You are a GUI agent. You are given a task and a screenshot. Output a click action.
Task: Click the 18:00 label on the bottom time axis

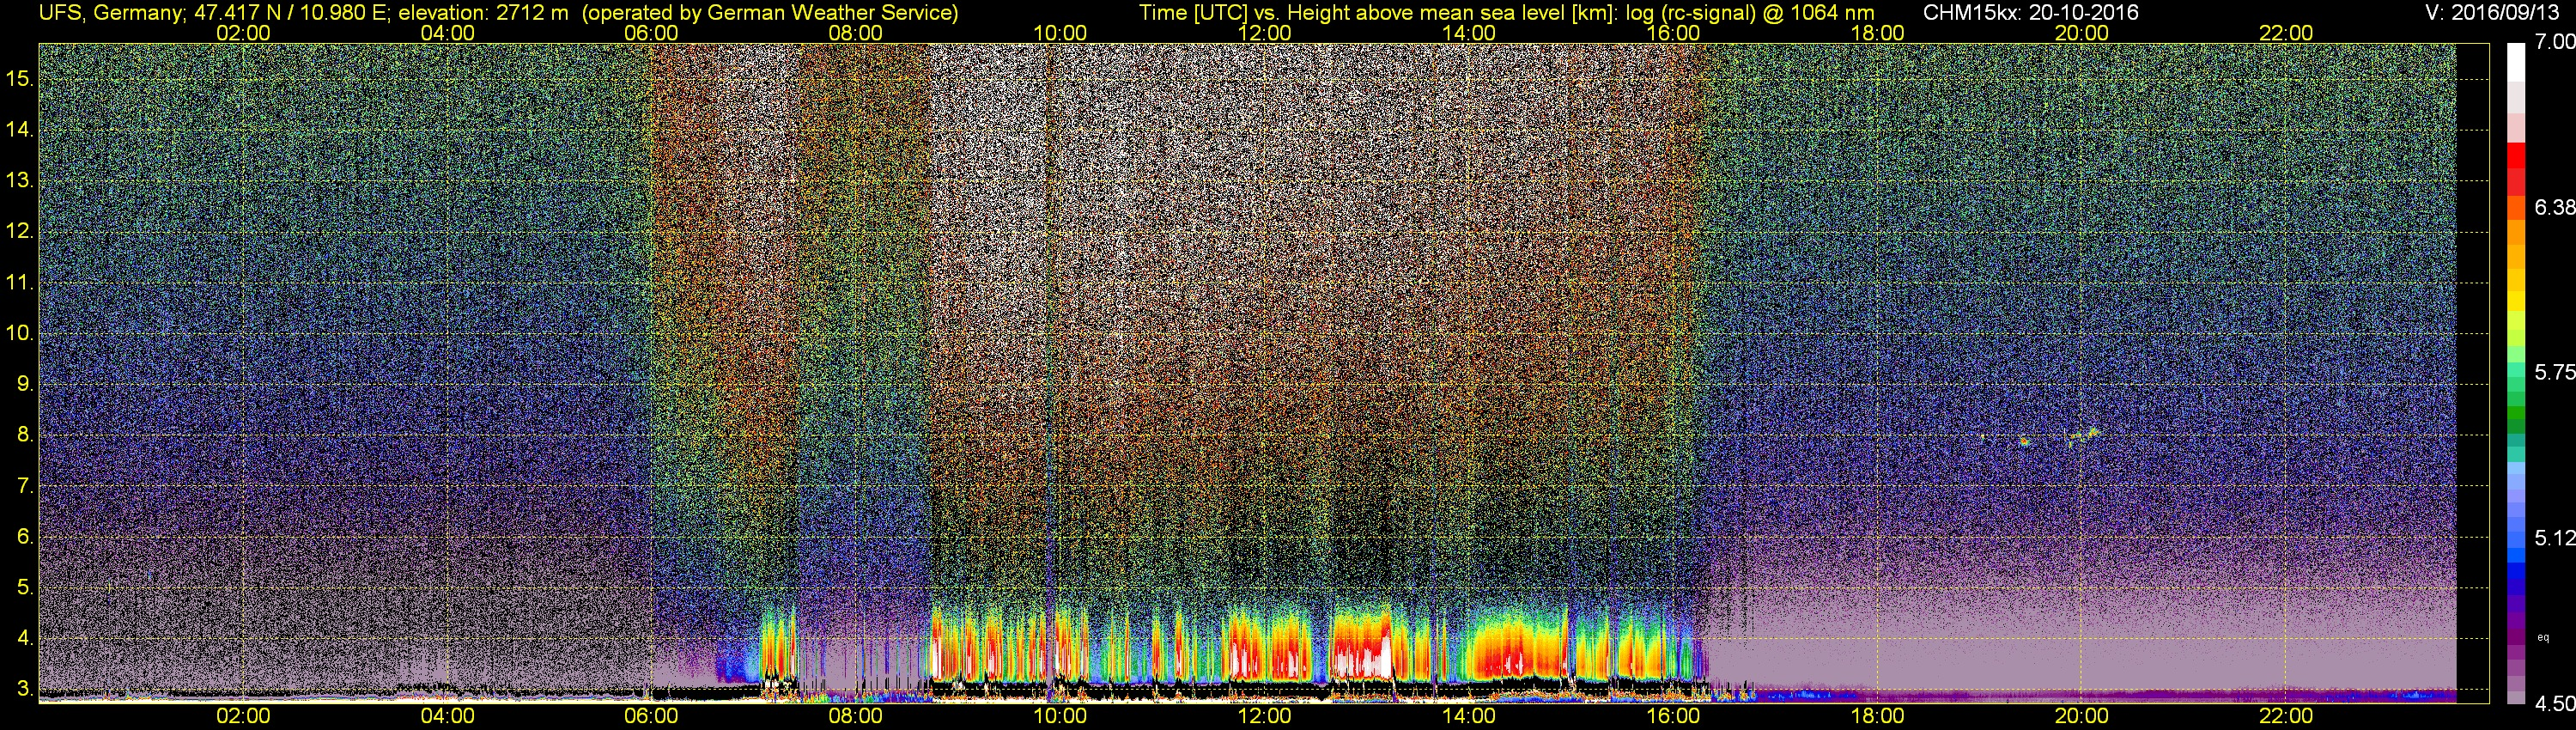pyautogui.click(x=1878, y=716)
